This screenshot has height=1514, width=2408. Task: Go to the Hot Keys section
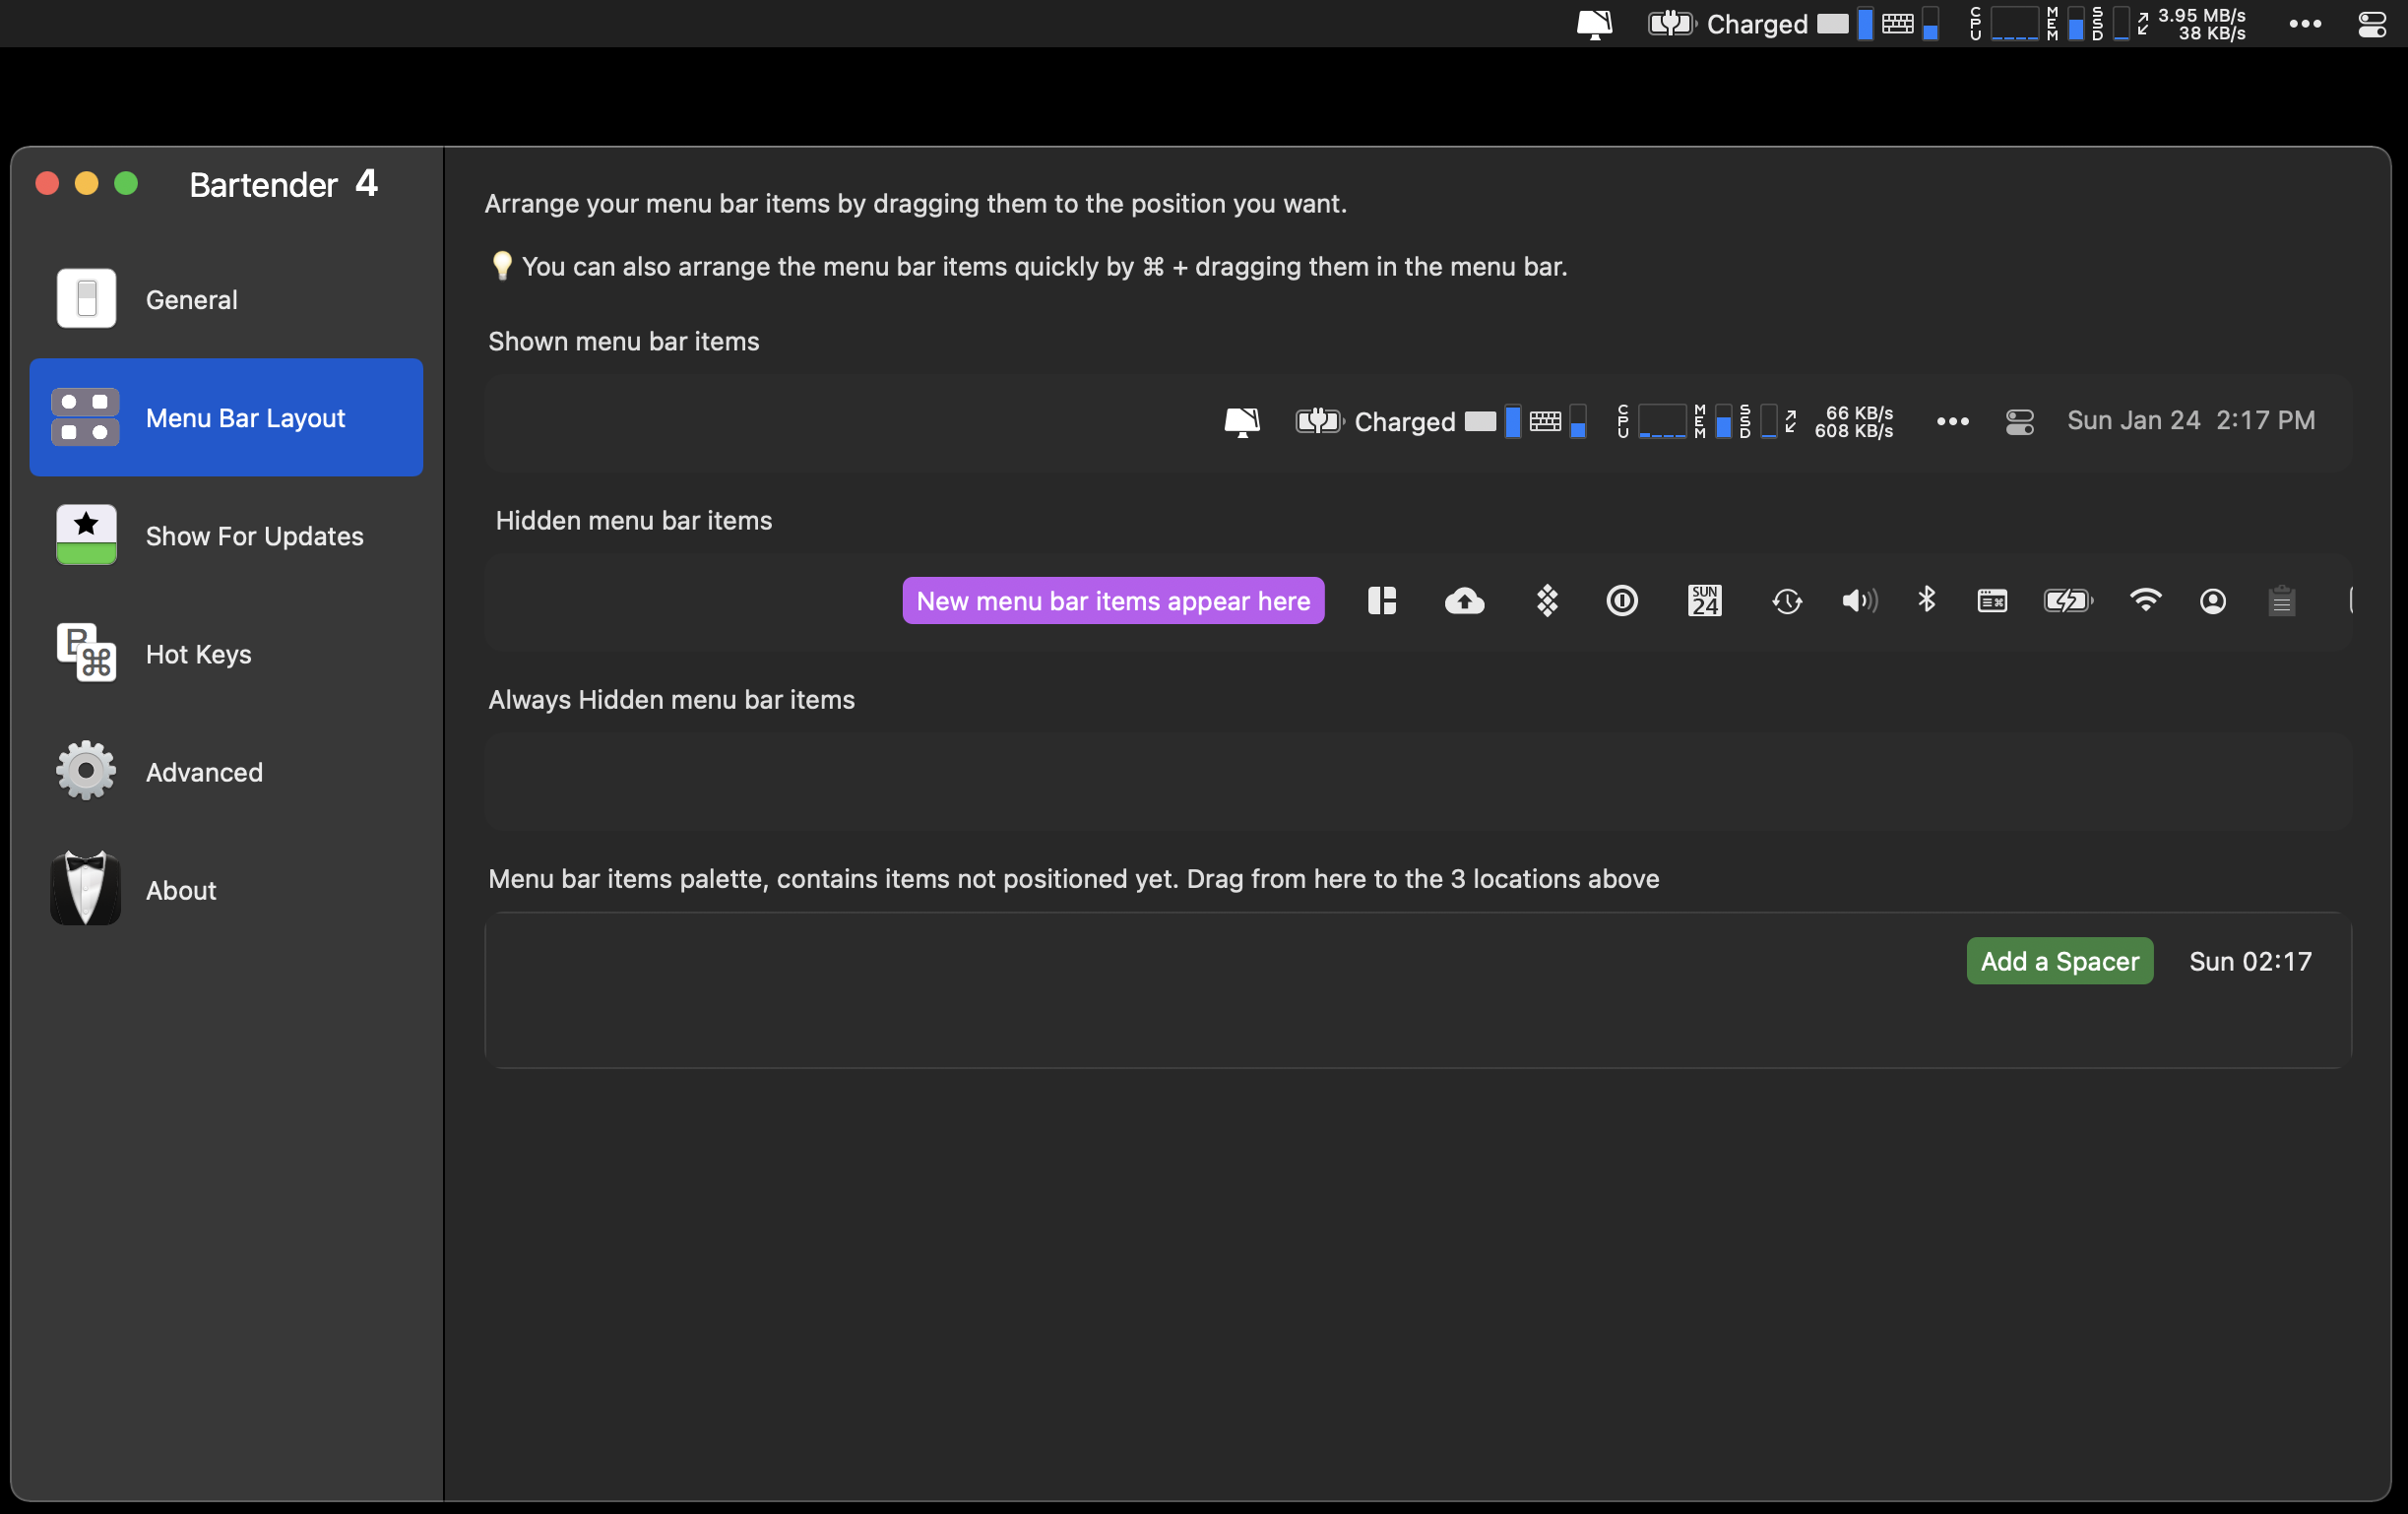point(226,653)
